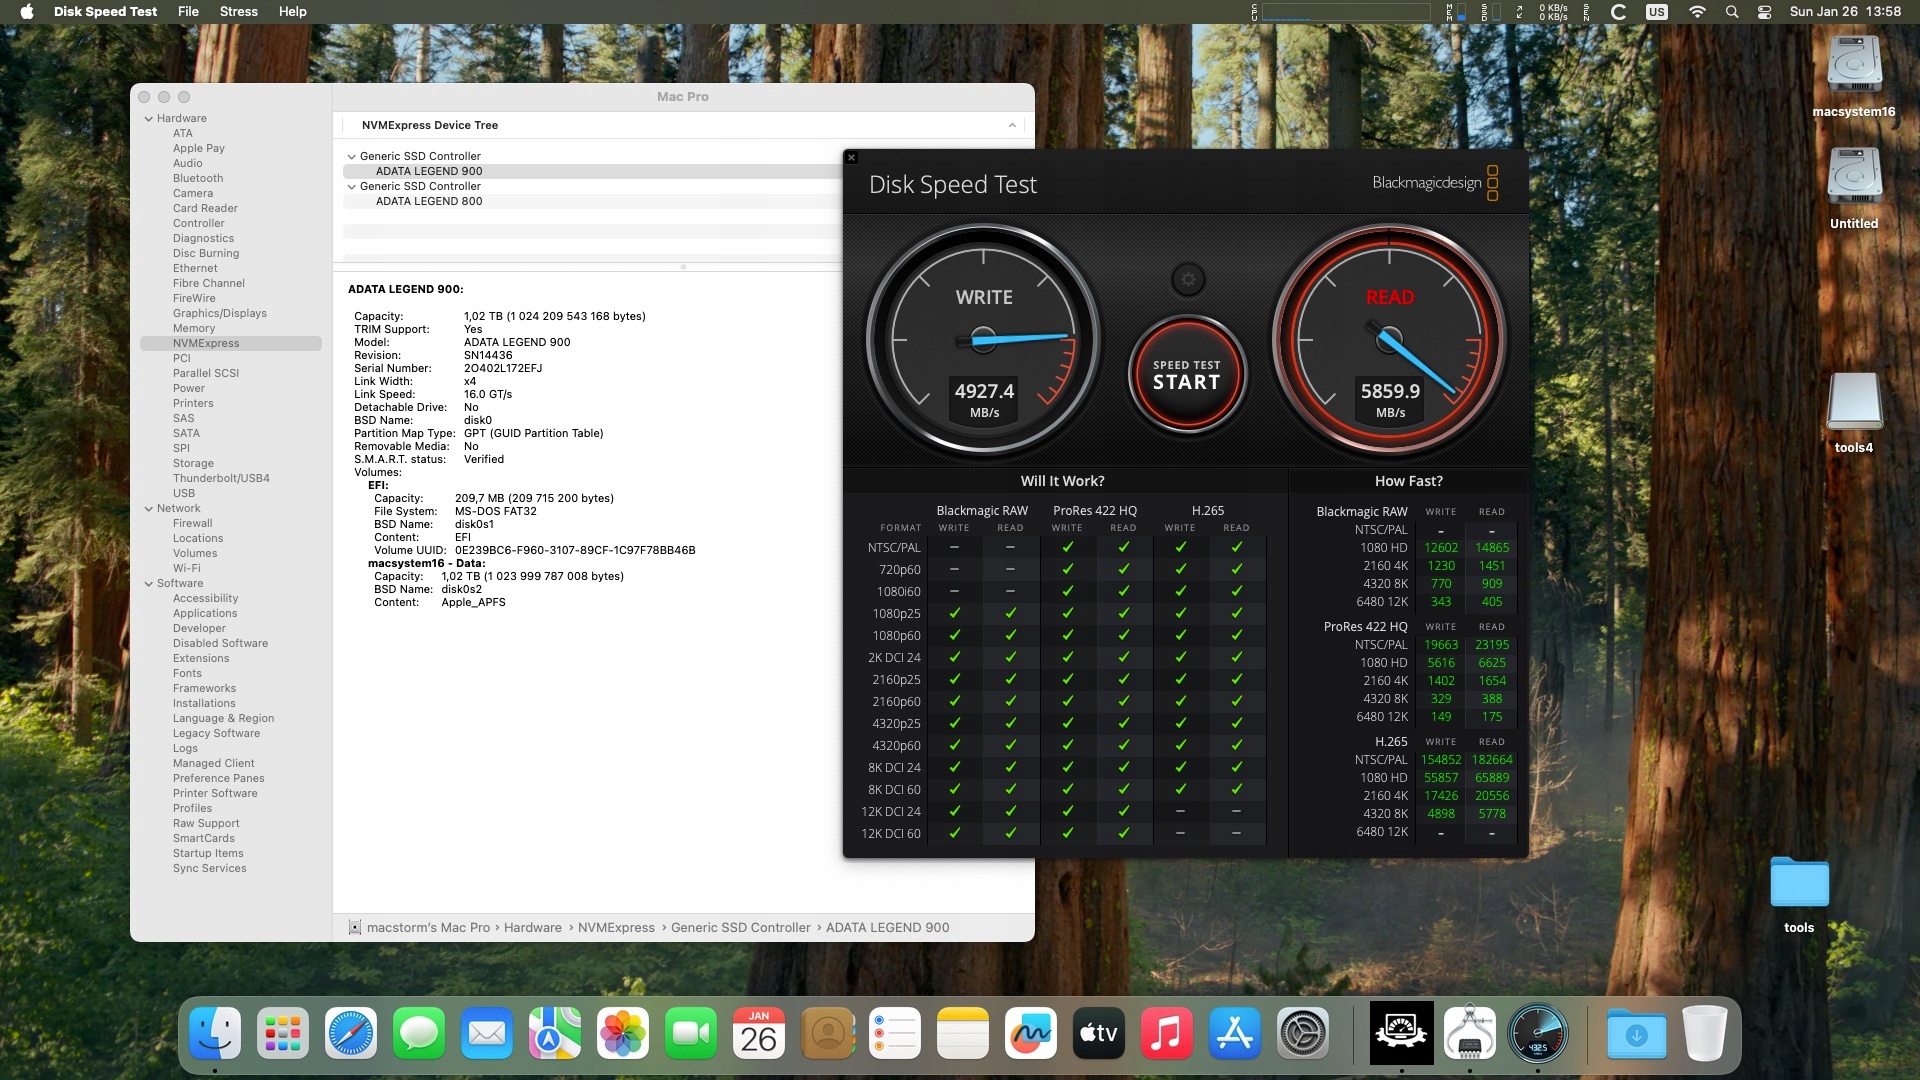The image size is (1920, 1080).
Task: Collapse the Hardware section in sidebar
Action: point(149,119)
